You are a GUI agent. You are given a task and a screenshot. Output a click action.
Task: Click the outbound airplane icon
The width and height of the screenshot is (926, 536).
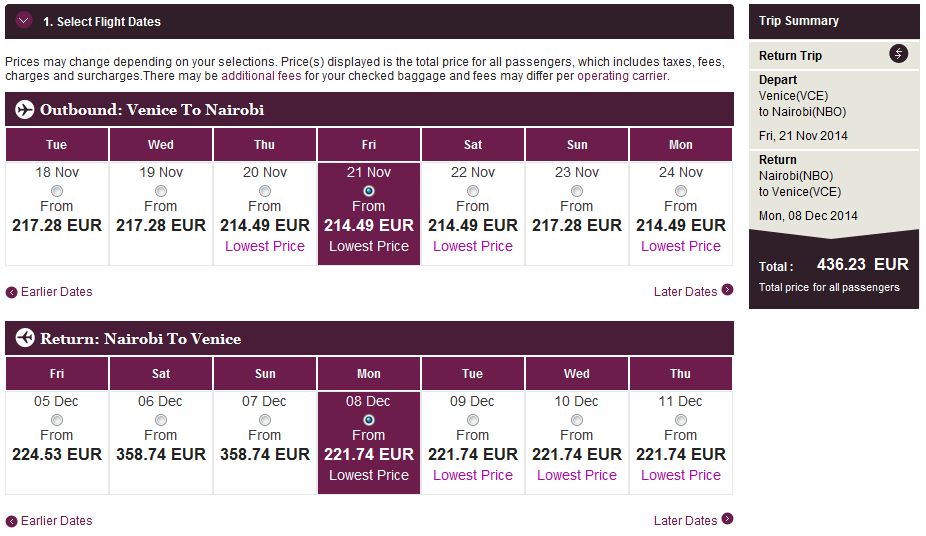click(x=24, y=110)
